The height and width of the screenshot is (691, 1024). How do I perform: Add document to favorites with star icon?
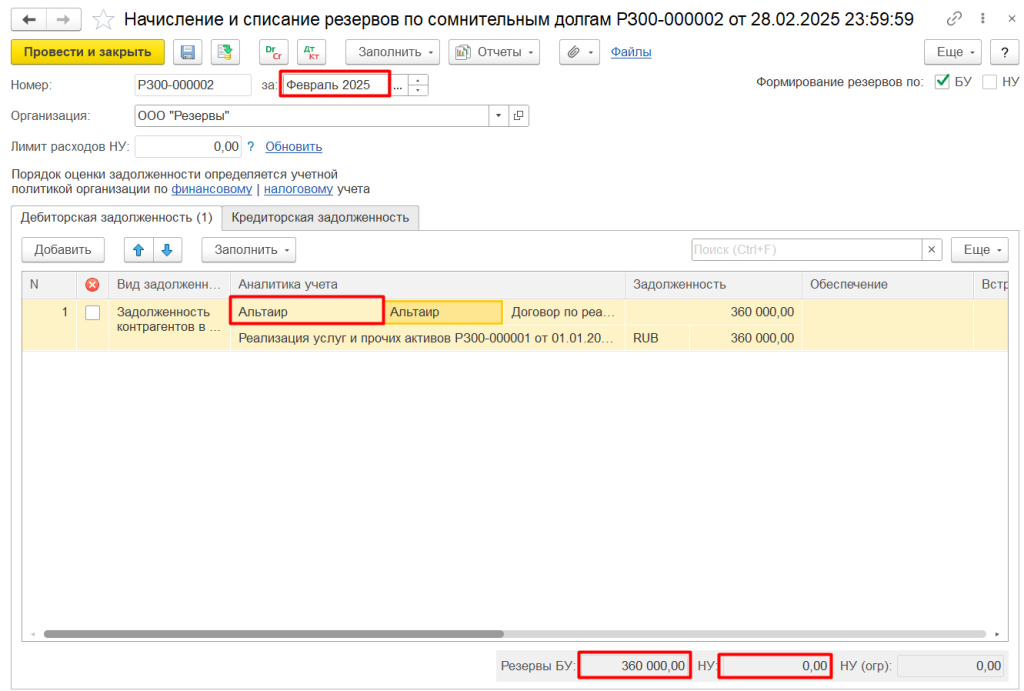(x=102, y=19)
